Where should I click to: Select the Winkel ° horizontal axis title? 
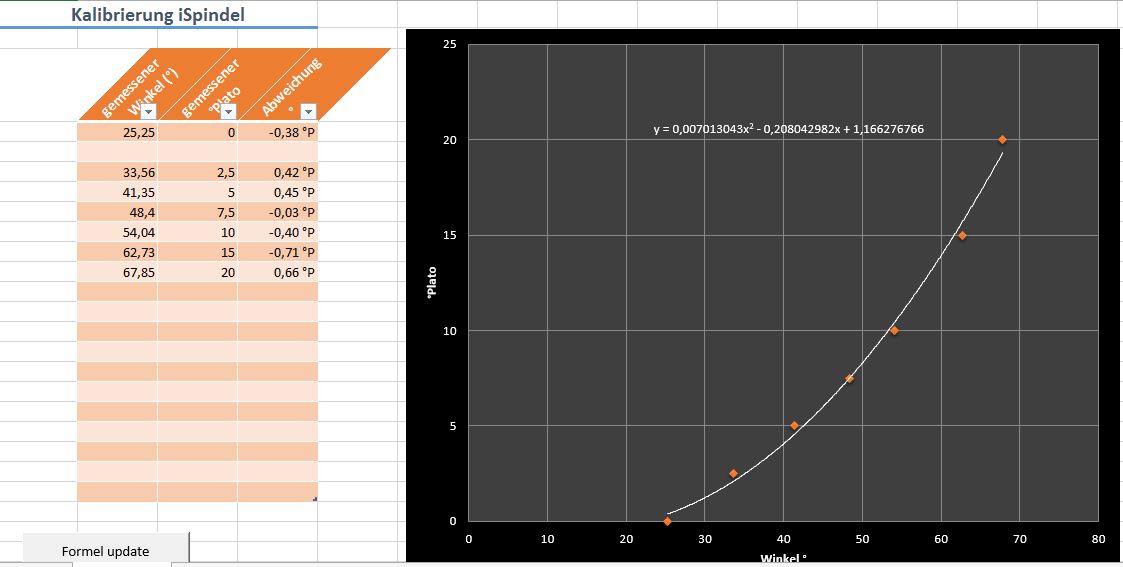pyautogui.click(x=783, y=559)
